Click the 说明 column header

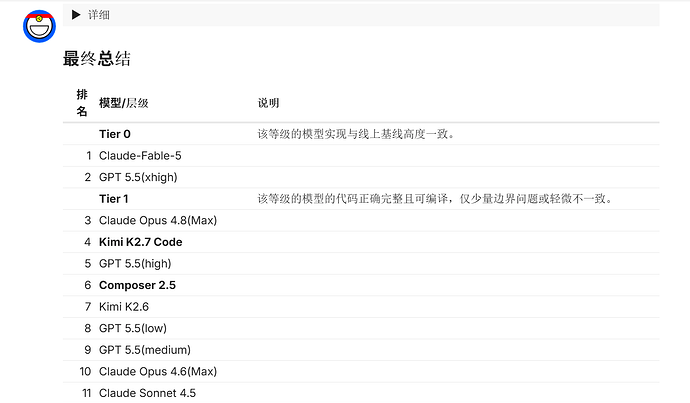[x=268, y=103]
